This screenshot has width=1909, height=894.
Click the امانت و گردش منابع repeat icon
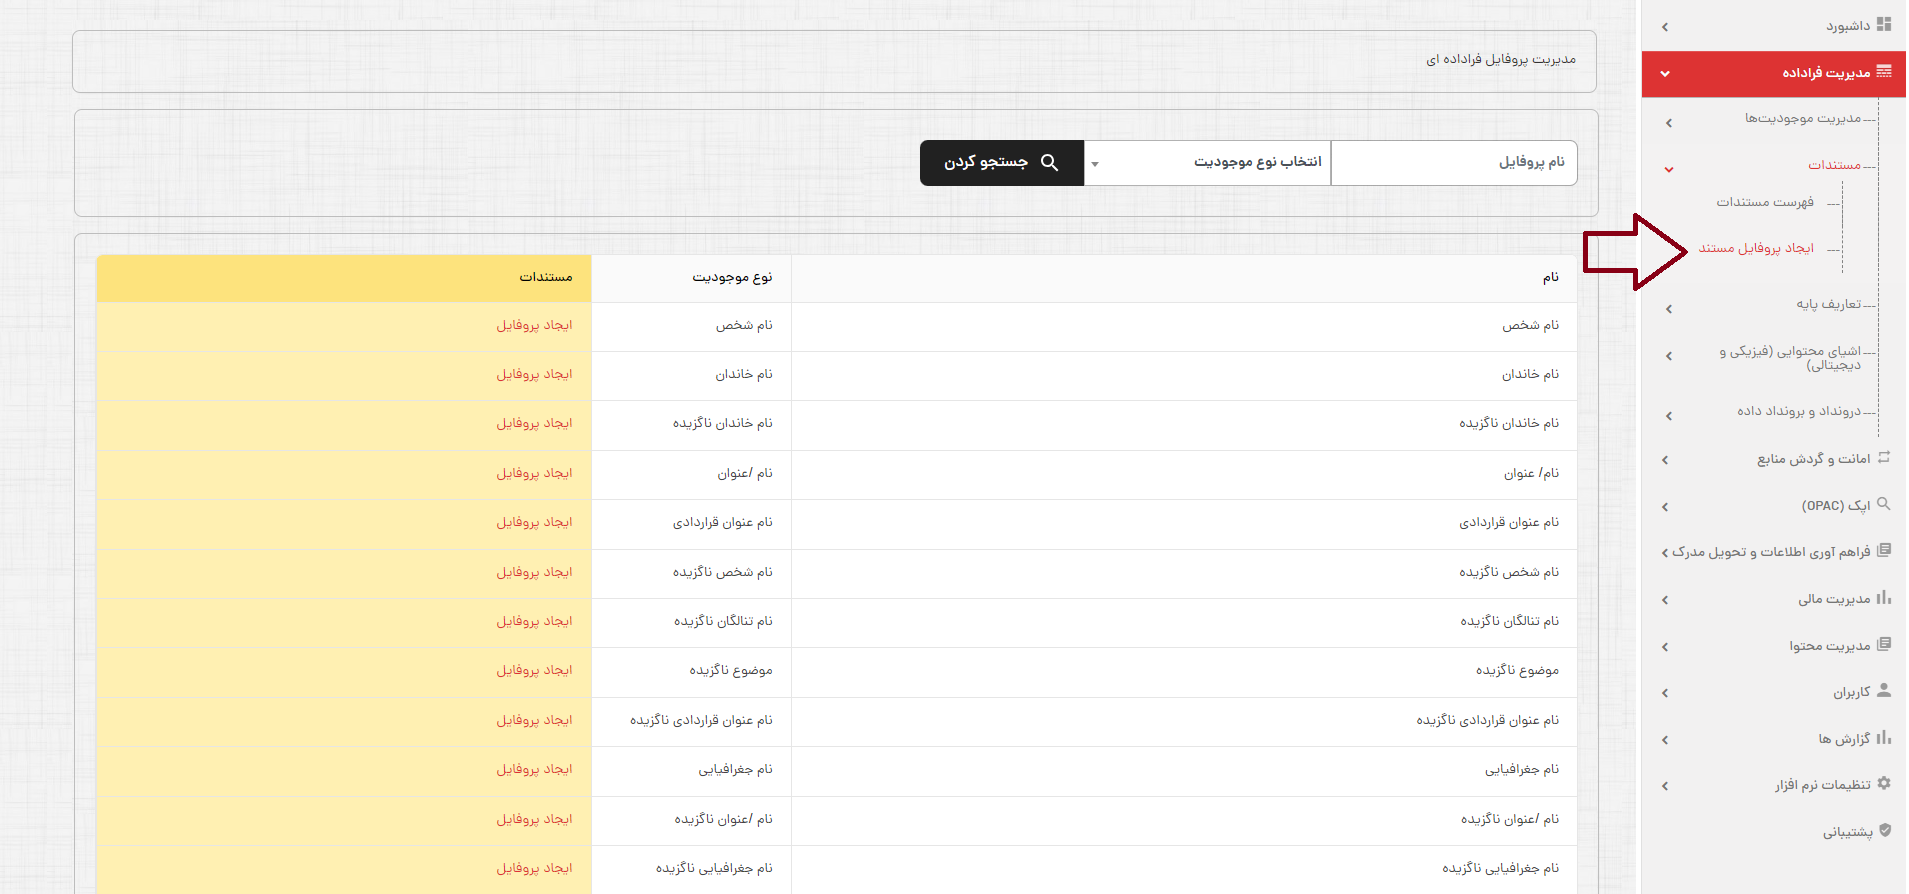(x=1884, y=457)
